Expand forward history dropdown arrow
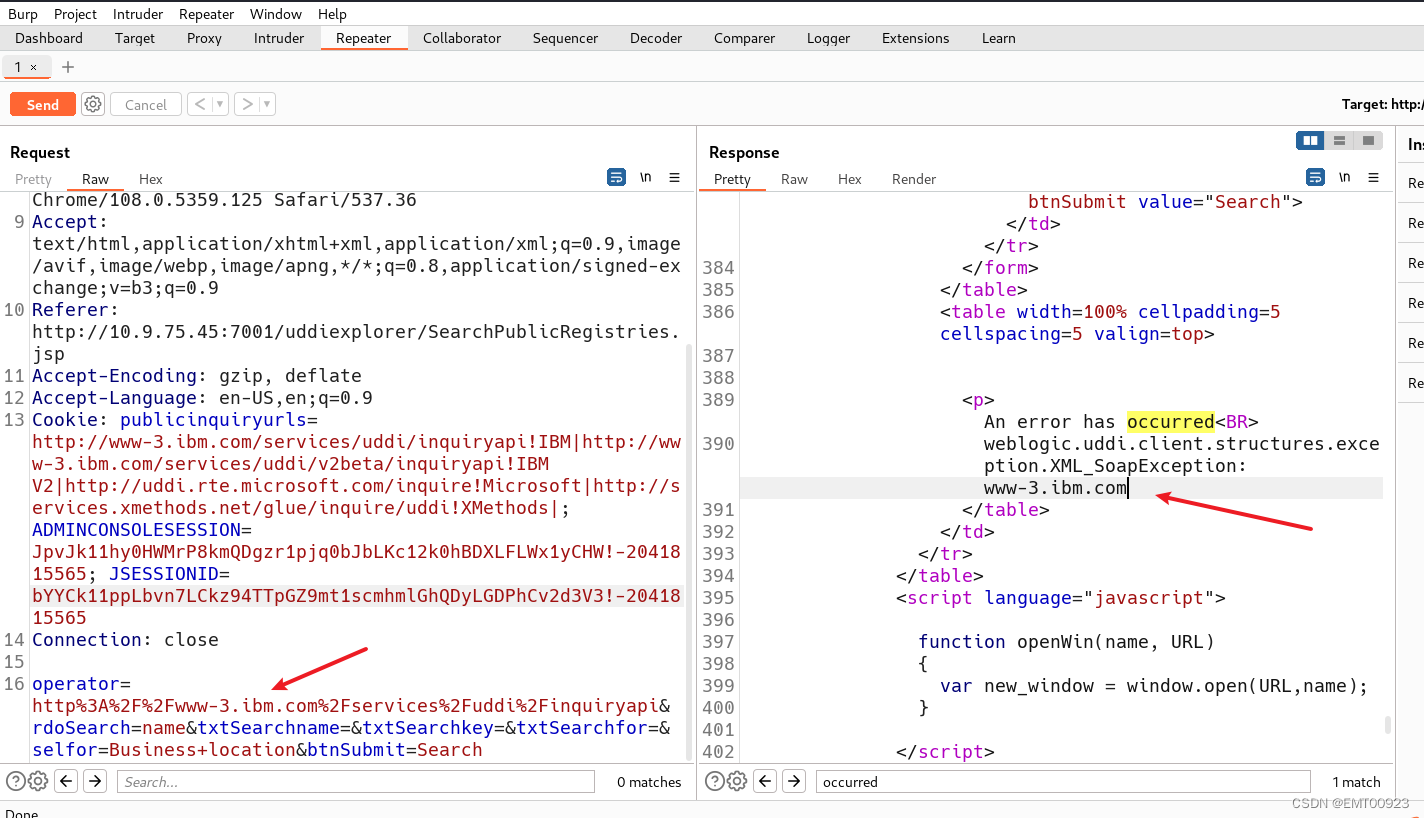 coord(267,104)
